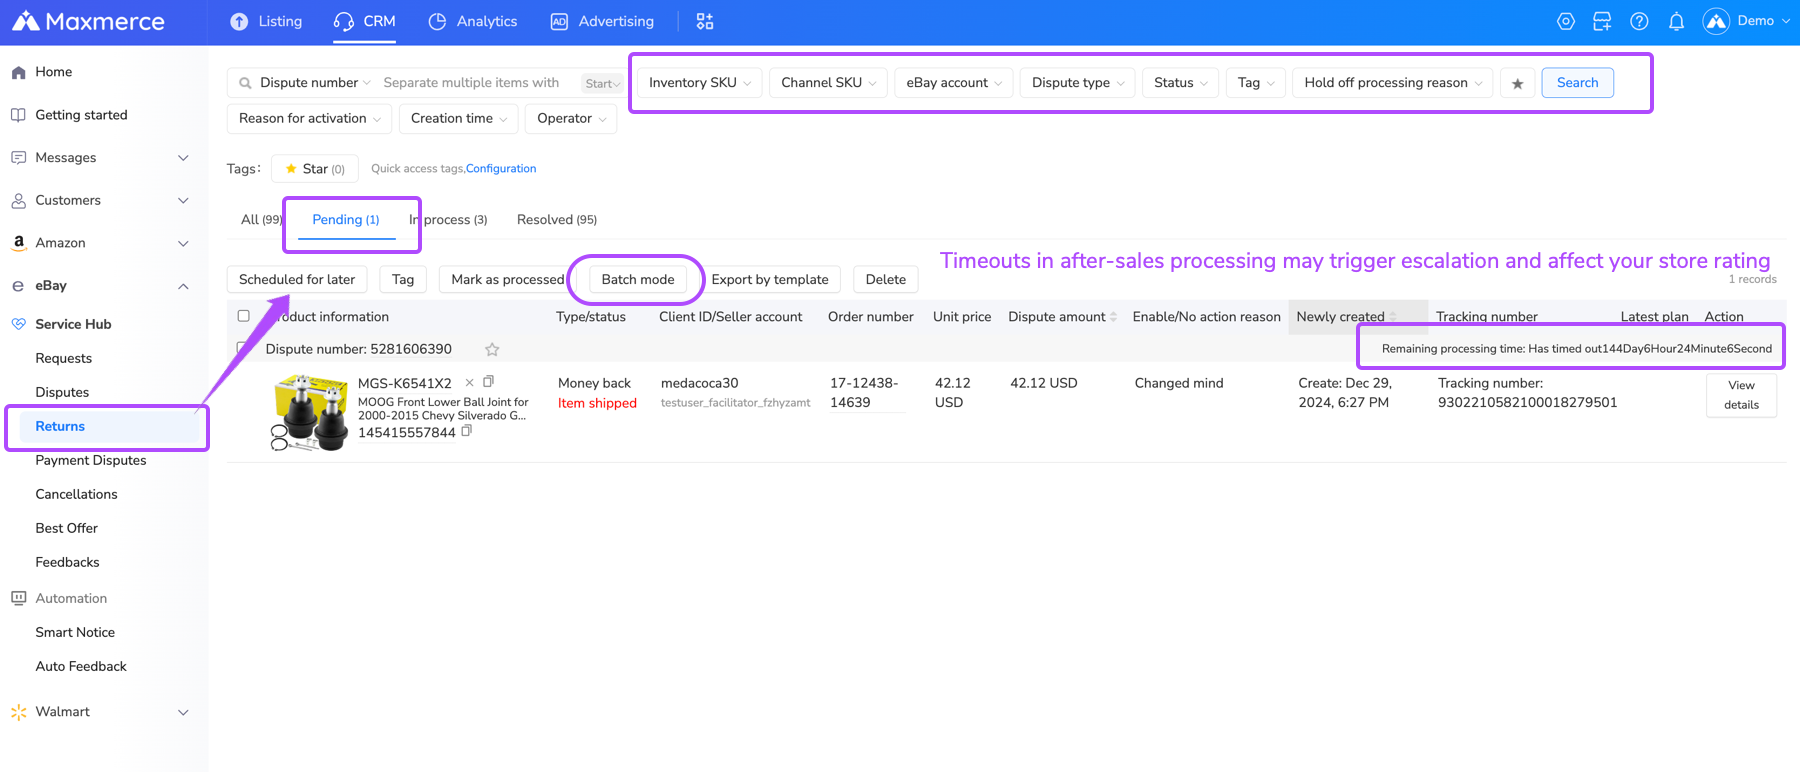The width and height of the screenshot is (1800, 772).
Task: Sort by Newly created column arrows
Action: coord(1393,317)
